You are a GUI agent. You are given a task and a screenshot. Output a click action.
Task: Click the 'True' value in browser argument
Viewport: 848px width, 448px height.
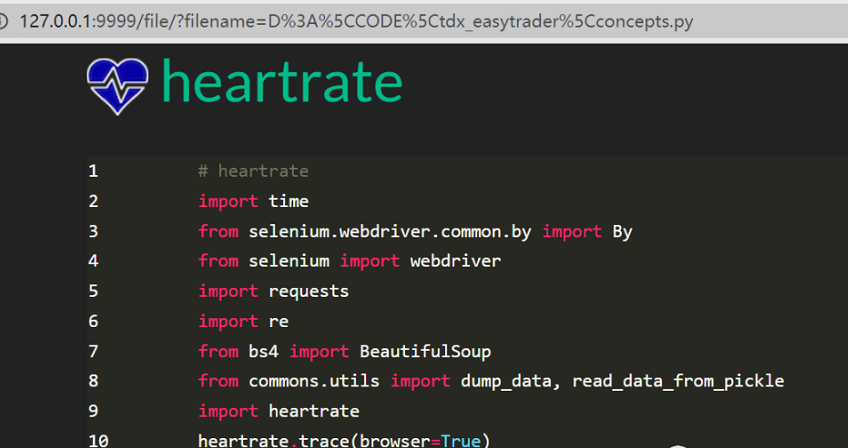[461, 440]
